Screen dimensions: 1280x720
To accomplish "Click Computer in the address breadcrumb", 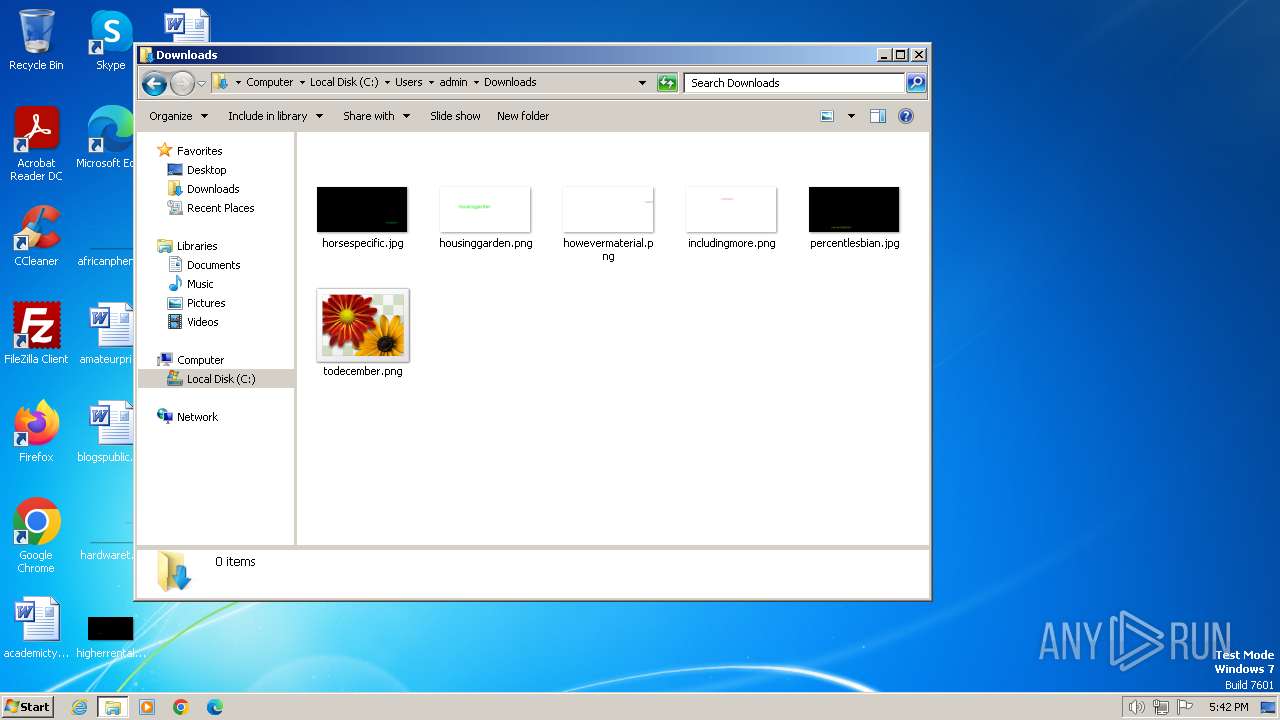I will tap(269, 83).
